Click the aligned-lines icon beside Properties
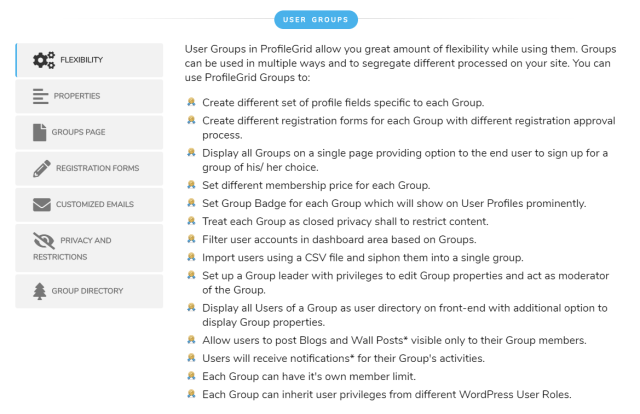Viewport: 640px width, 414px height. (x=40, y=96)
